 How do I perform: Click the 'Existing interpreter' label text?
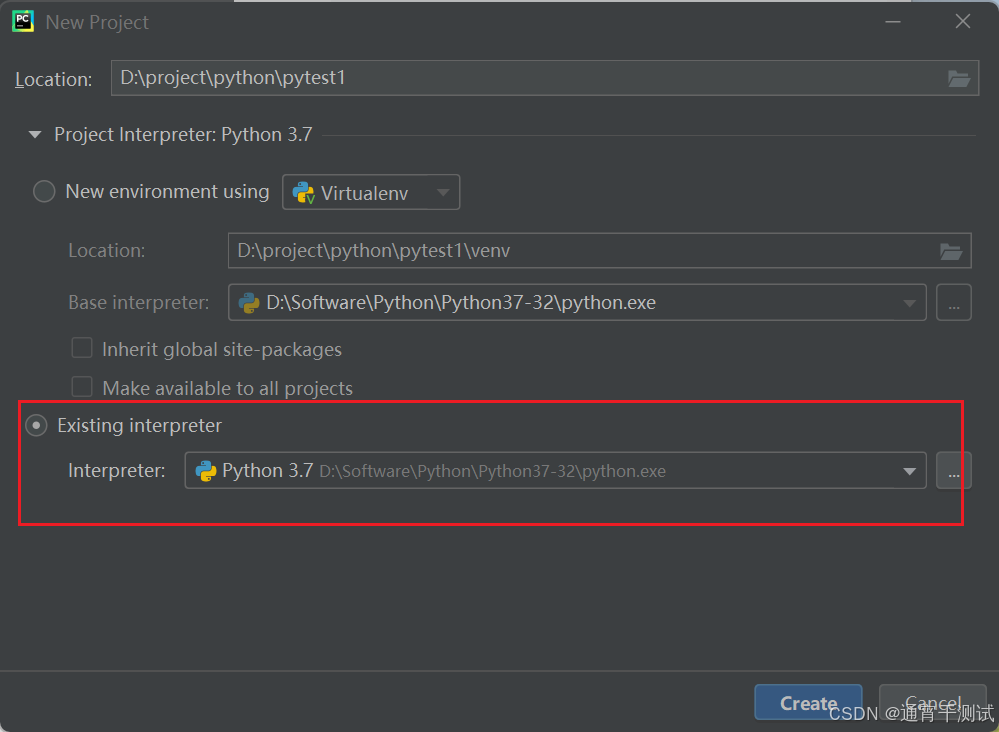coord(140,425)
